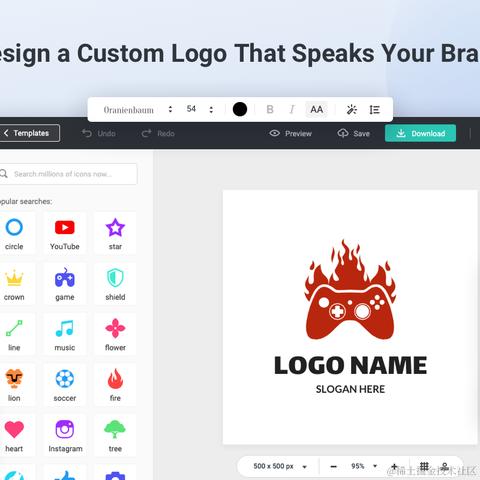Click Undo in the toolbar
The width and height of the screenshot is (480, 480).
pos(99,134)
